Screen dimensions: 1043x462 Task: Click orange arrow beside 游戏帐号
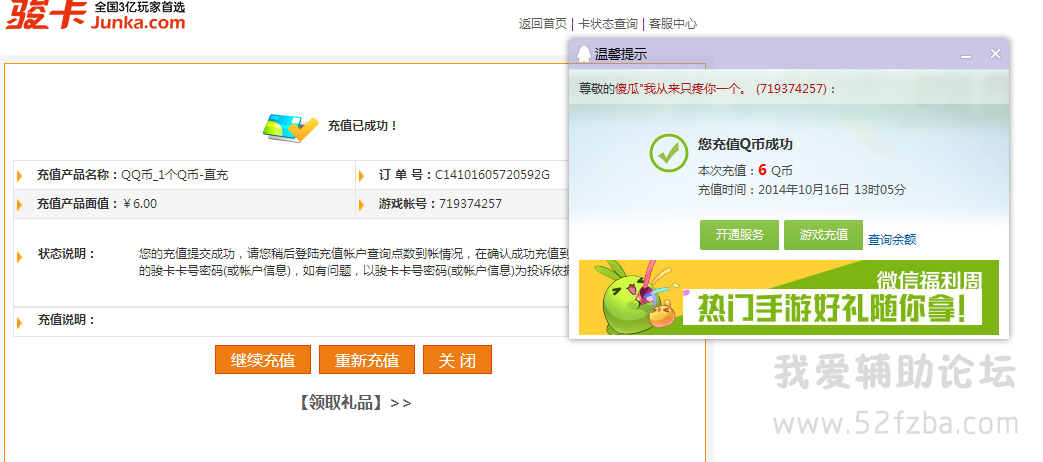[362, 205]
